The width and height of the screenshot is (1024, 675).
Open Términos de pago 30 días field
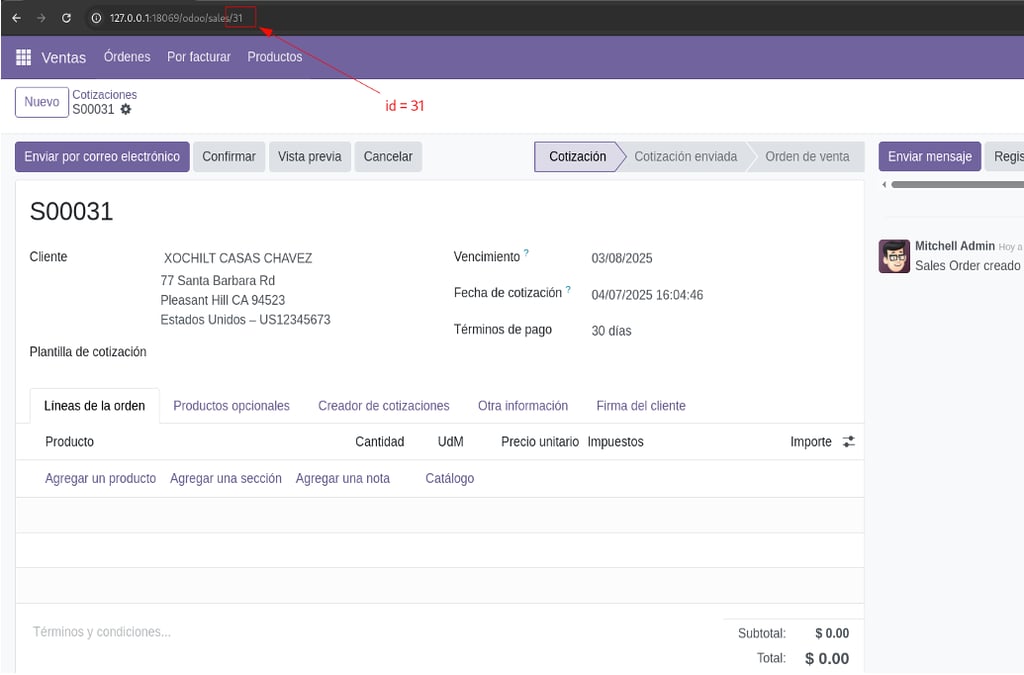click(611, 331)
